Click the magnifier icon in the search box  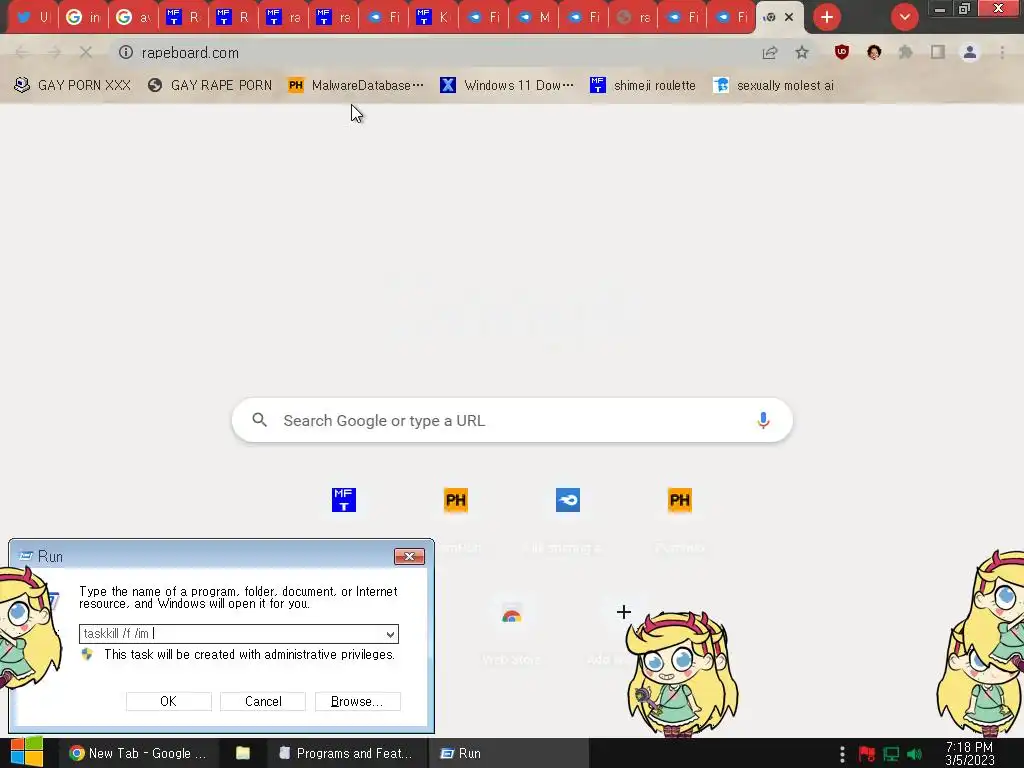click(259, 420)
